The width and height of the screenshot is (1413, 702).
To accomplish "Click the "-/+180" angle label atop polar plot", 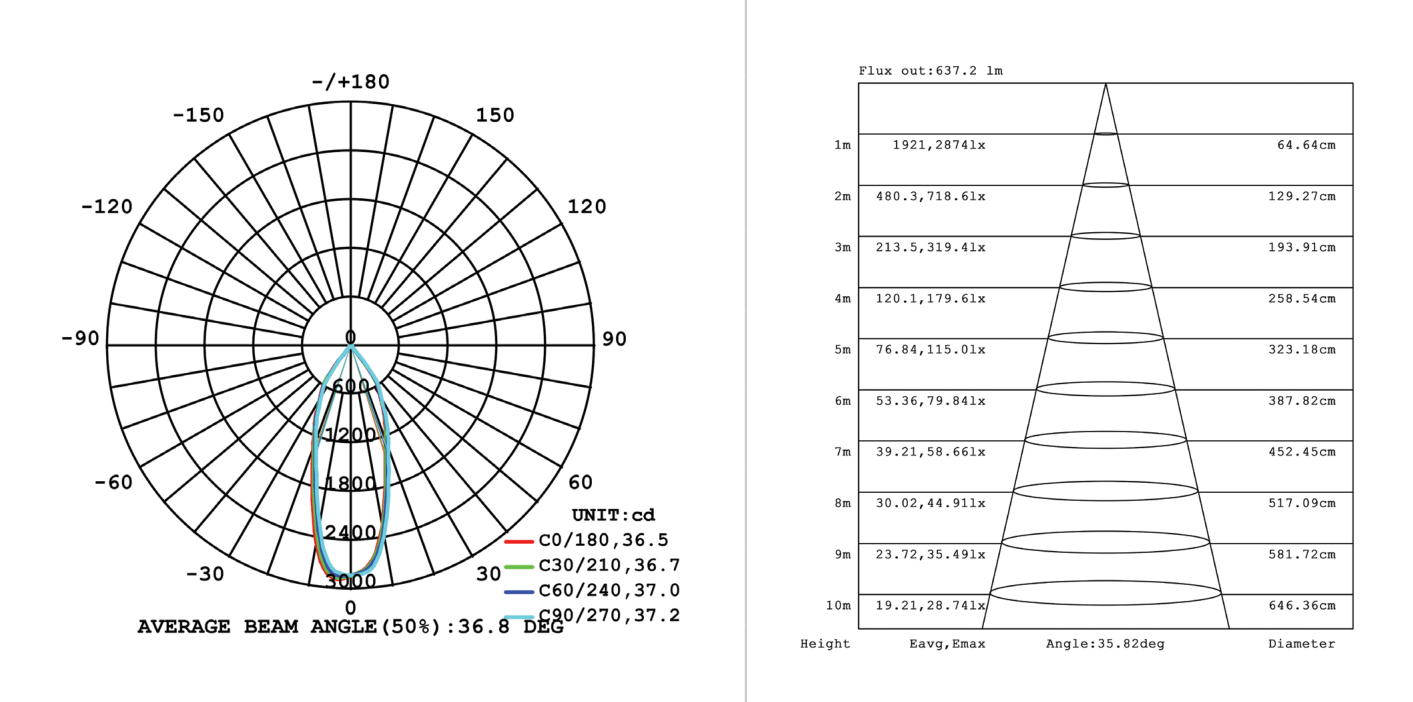I will (350, 82).
